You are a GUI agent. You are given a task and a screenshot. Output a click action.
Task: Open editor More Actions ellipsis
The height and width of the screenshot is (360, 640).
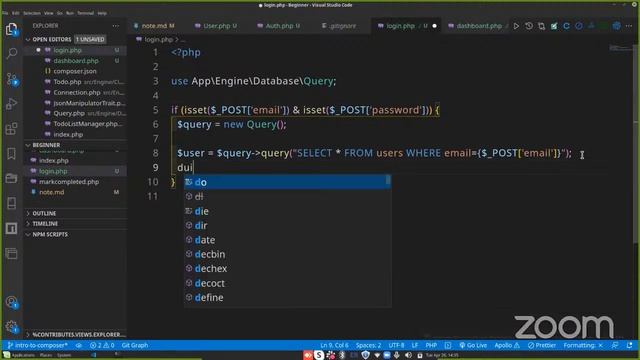click(629, 26)
